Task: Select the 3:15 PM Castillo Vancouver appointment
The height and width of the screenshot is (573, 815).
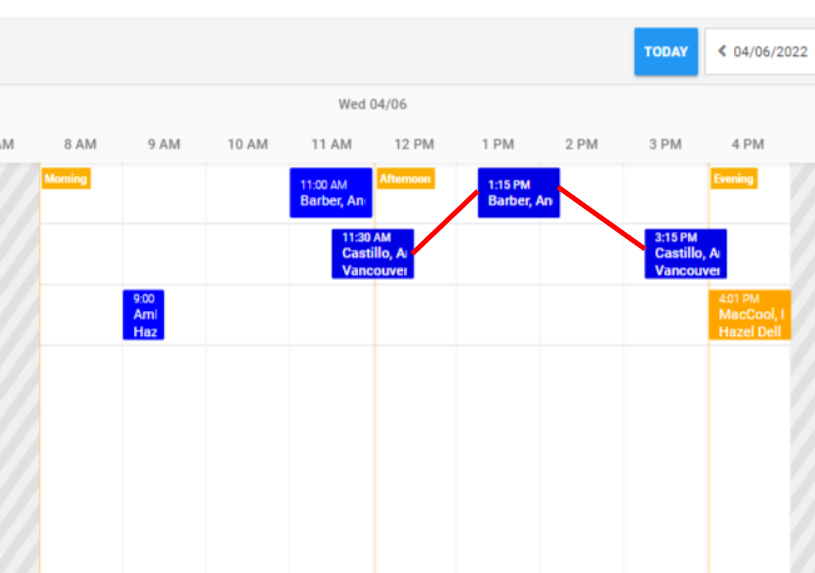Action: tap(686, 254)
